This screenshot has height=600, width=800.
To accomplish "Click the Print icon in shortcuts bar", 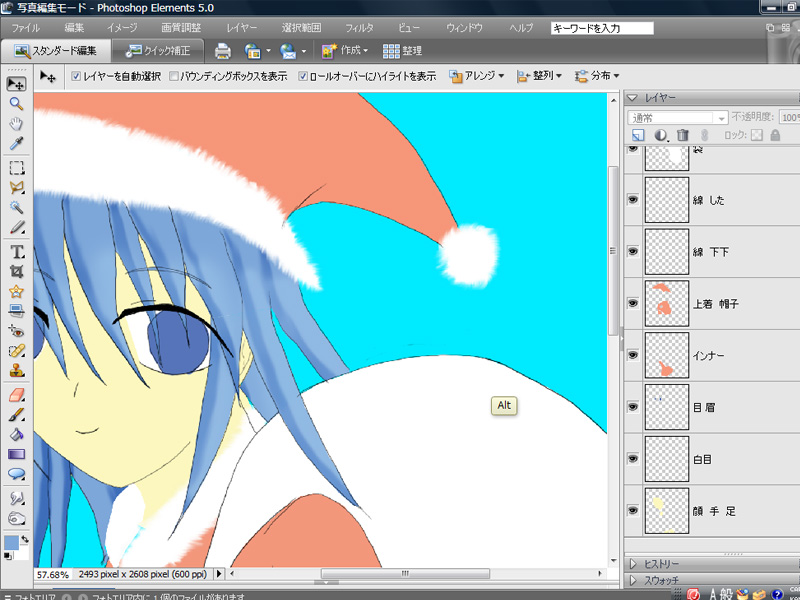I will pos(222,51).
